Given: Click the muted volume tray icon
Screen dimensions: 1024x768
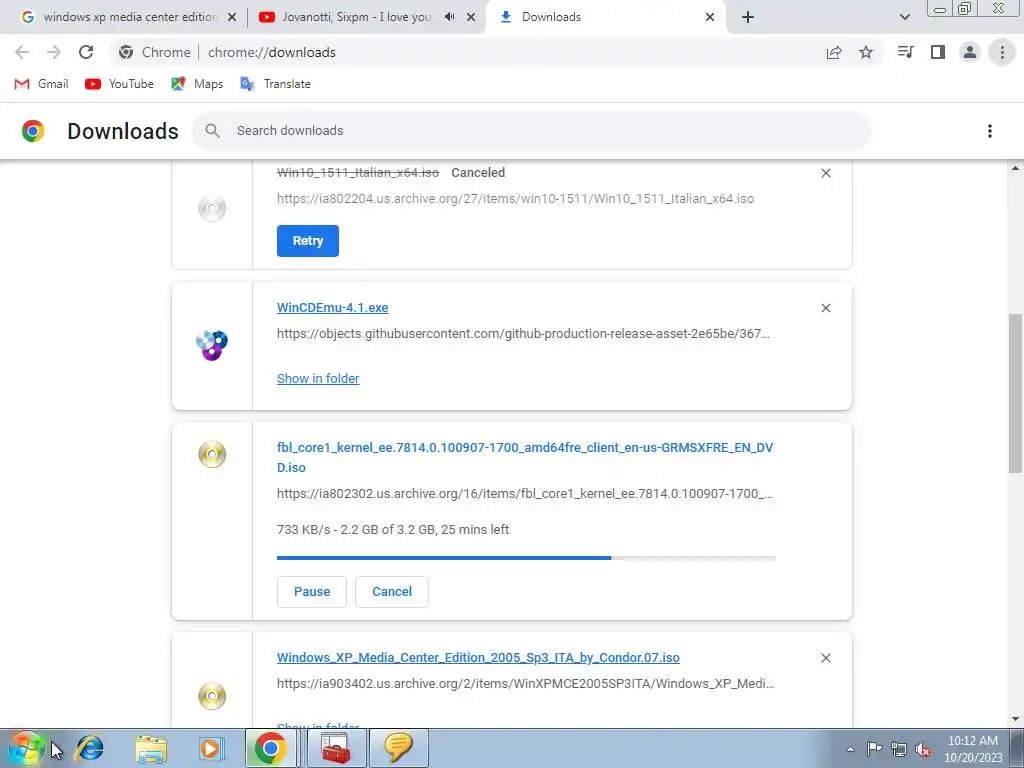Looking at the screenshot, I should pyautogui.click(x=923, y=750).
